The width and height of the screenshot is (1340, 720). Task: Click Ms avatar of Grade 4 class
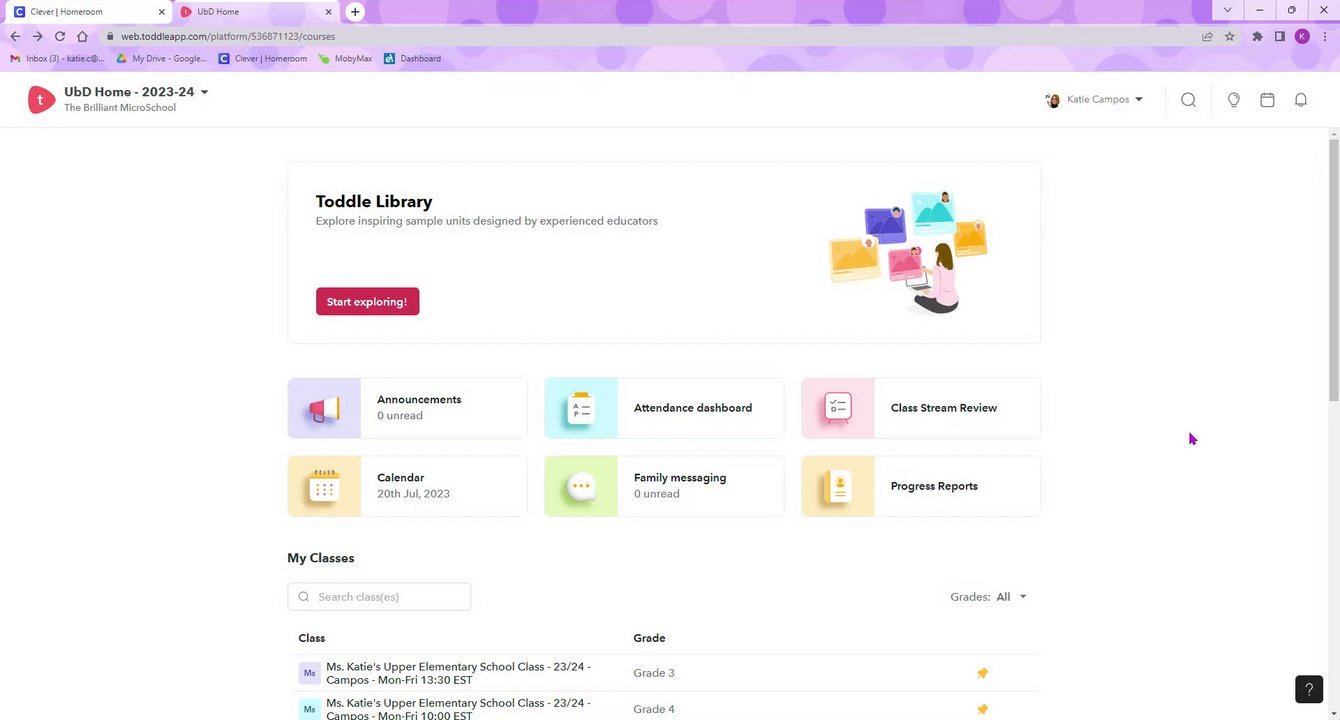[x=309, y=709]
